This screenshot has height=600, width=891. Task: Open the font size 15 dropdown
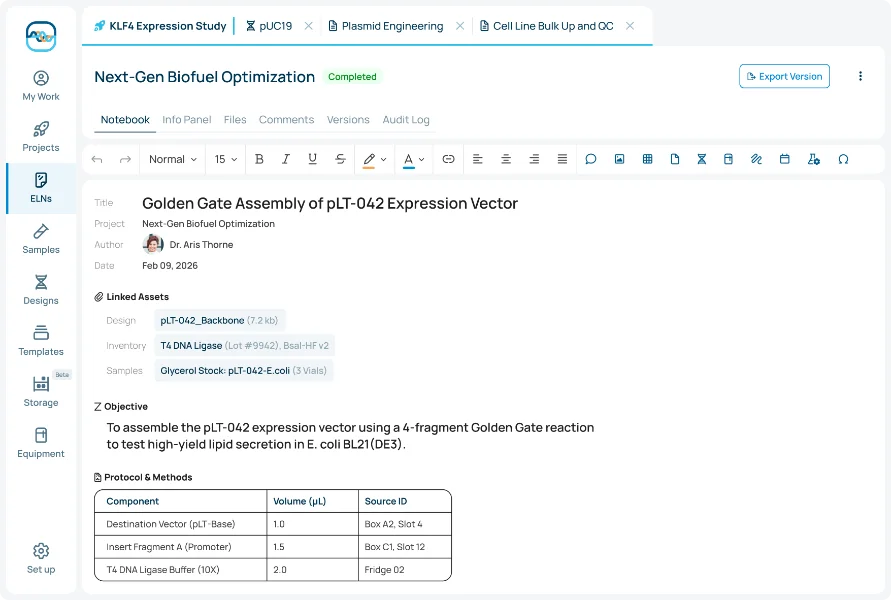click(x=225, y=160)
